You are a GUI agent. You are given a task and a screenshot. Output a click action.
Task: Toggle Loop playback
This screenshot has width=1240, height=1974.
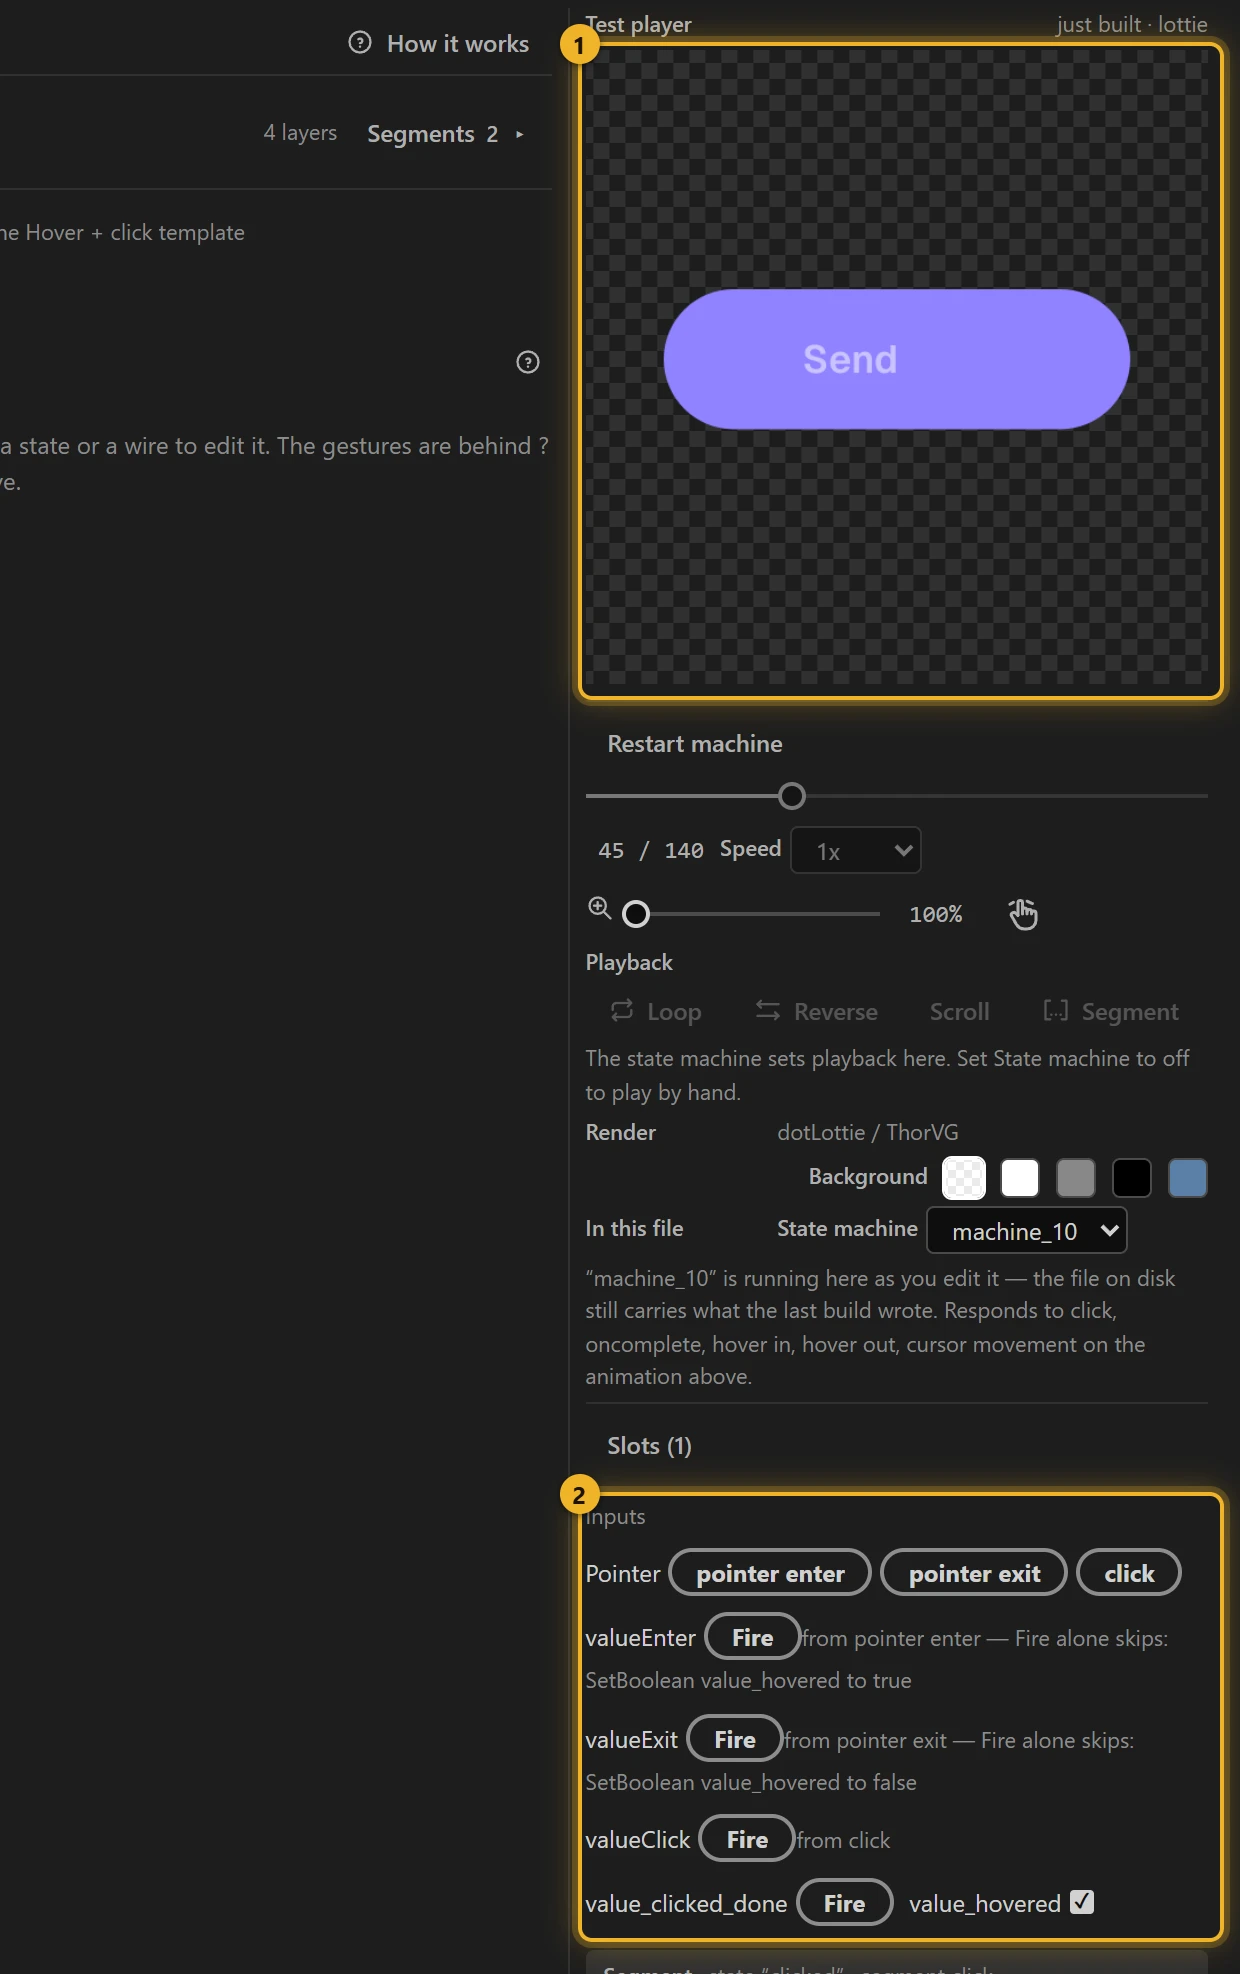pyautogui.click(x=656, y=1012)
